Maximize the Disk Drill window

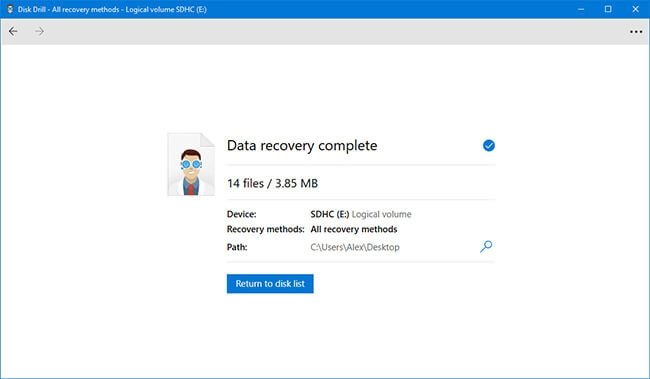pyautogui.click(x=608, y=9)
